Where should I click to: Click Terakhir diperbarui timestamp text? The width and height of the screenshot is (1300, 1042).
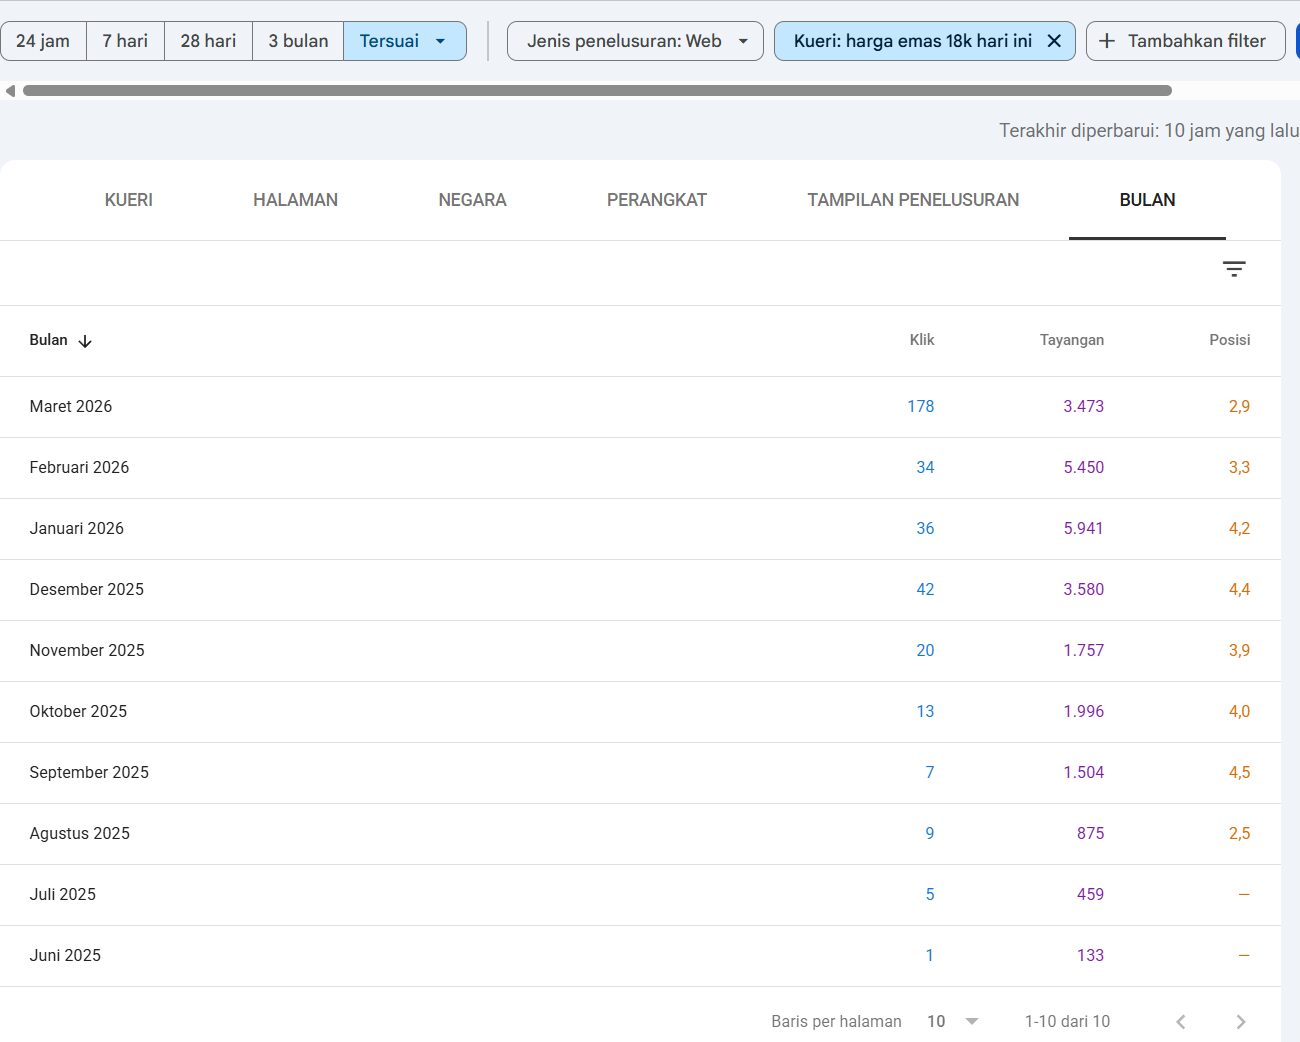coord(1149,131)
